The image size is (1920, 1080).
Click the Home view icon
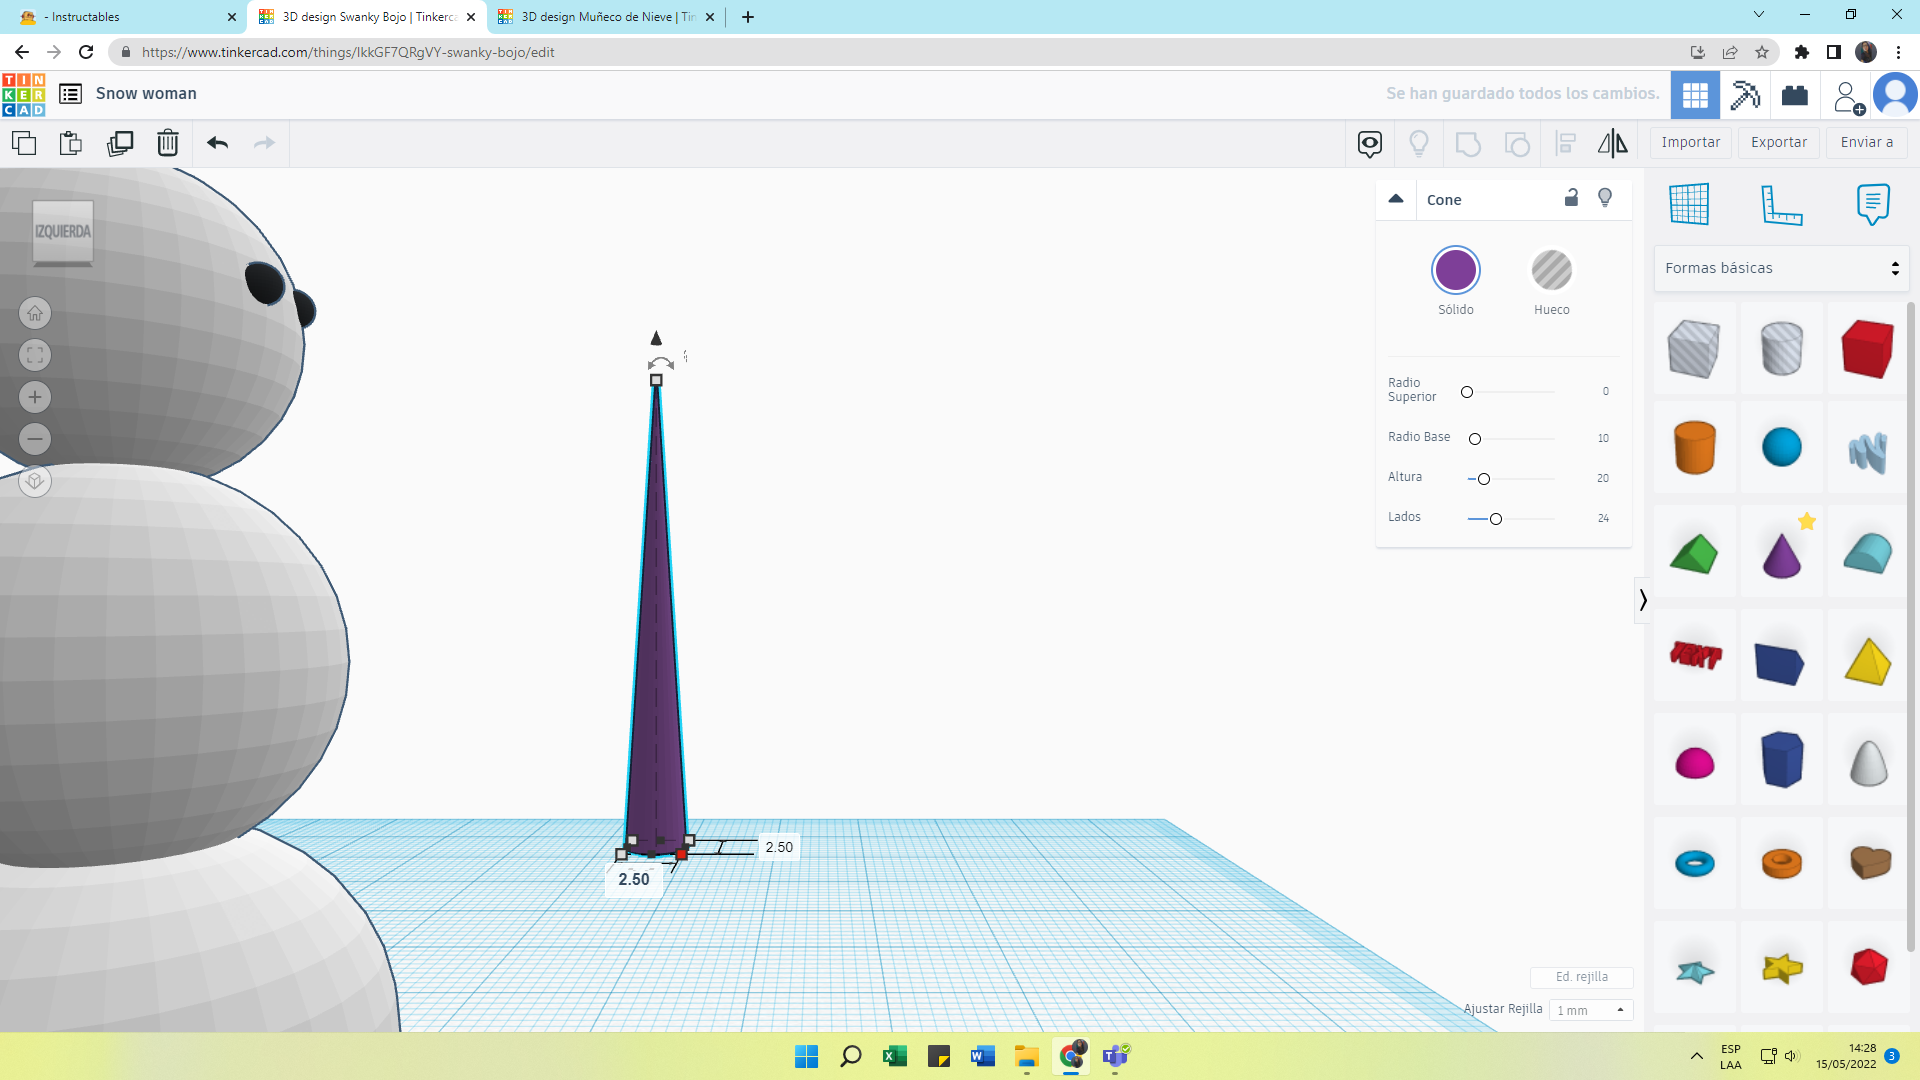point(35,314)
